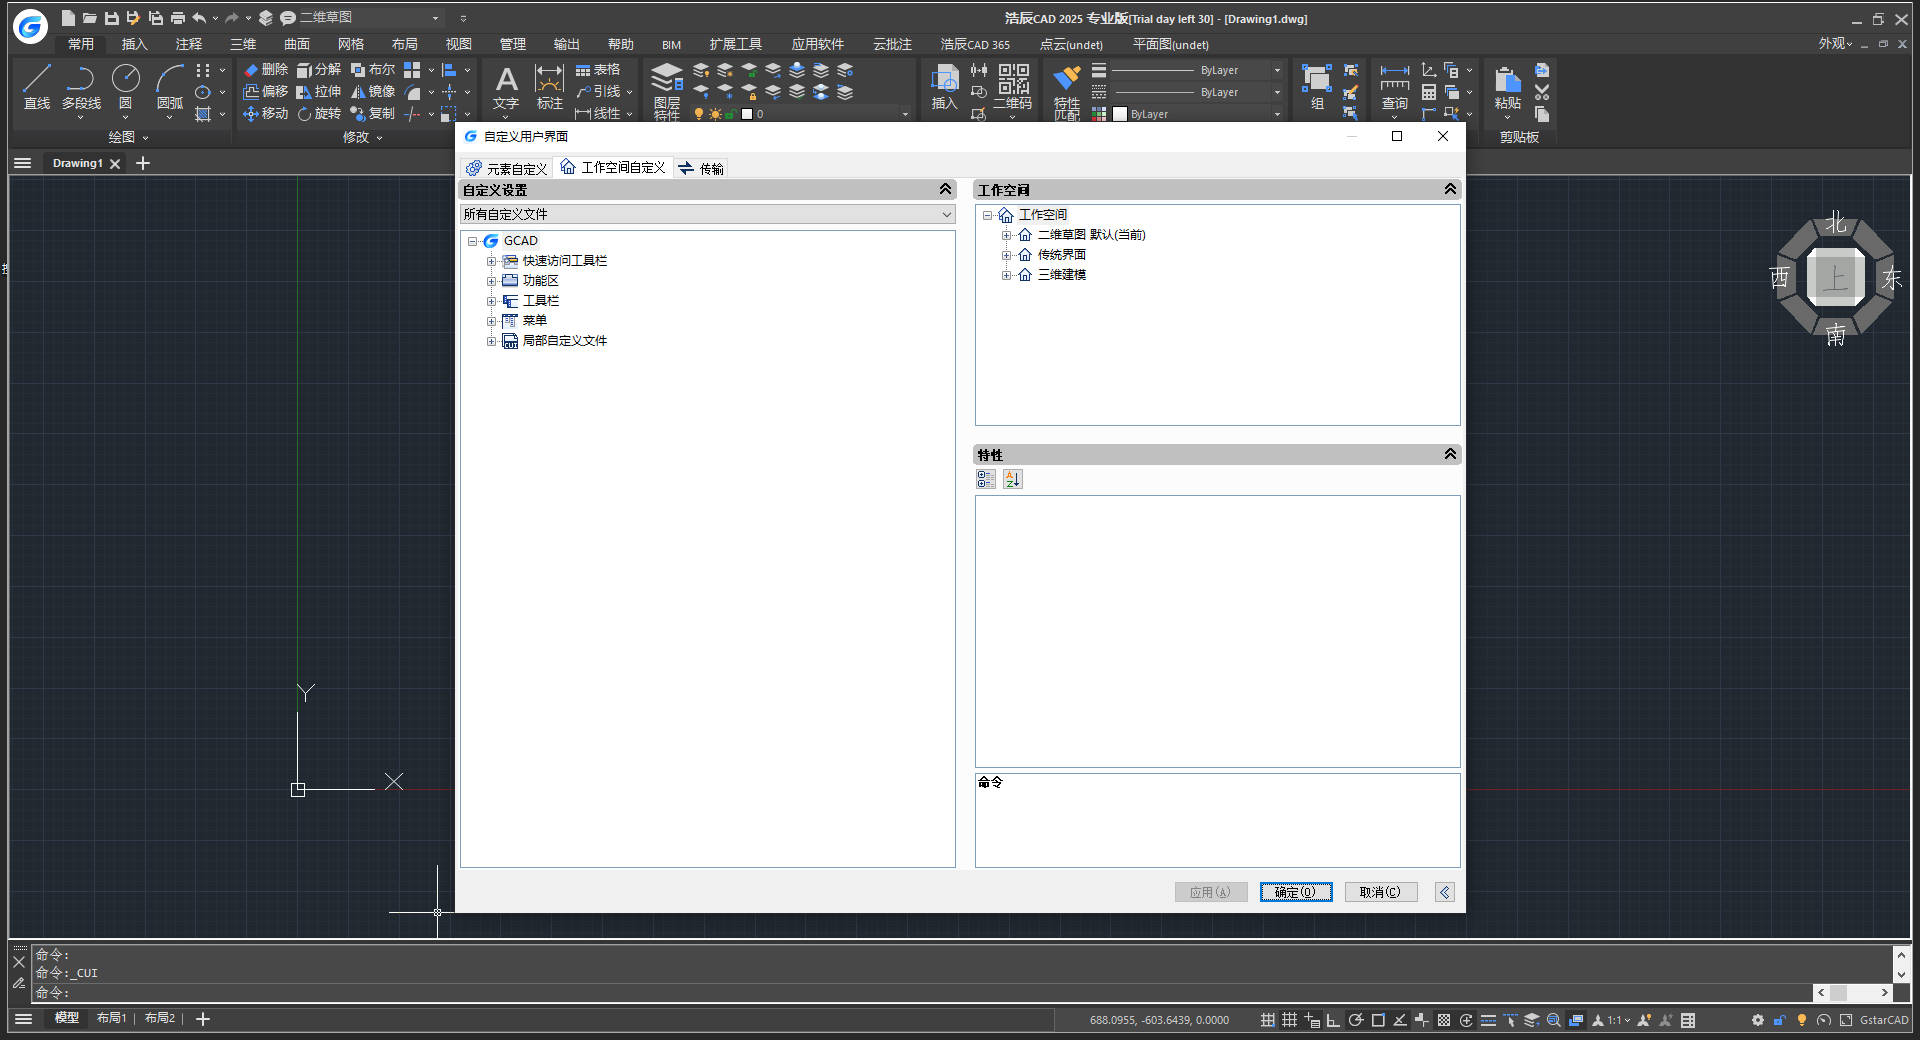Click the Move (移动) tool
Viewport: 1920px width, 1040px height.
point(265,114)
